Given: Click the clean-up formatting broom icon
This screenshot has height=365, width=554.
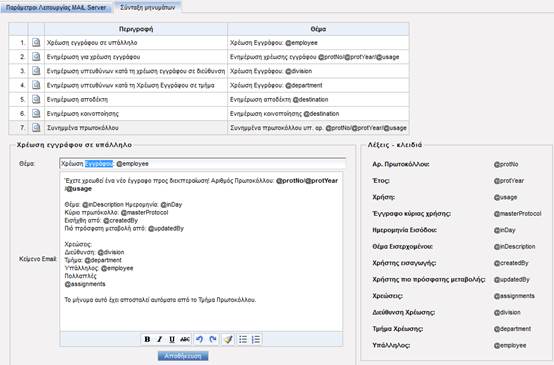Looking at the screenshot, I should (228, 339).
